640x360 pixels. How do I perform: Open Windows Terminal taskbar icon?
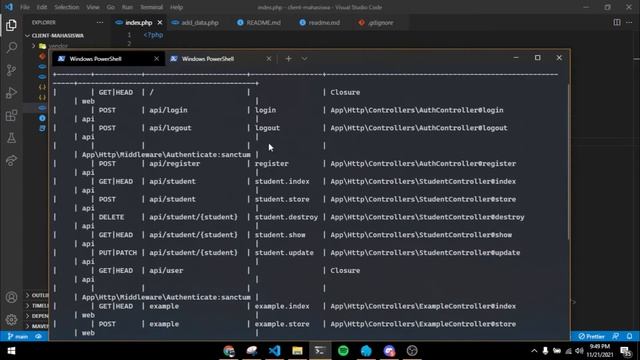(x=320, y=351)
